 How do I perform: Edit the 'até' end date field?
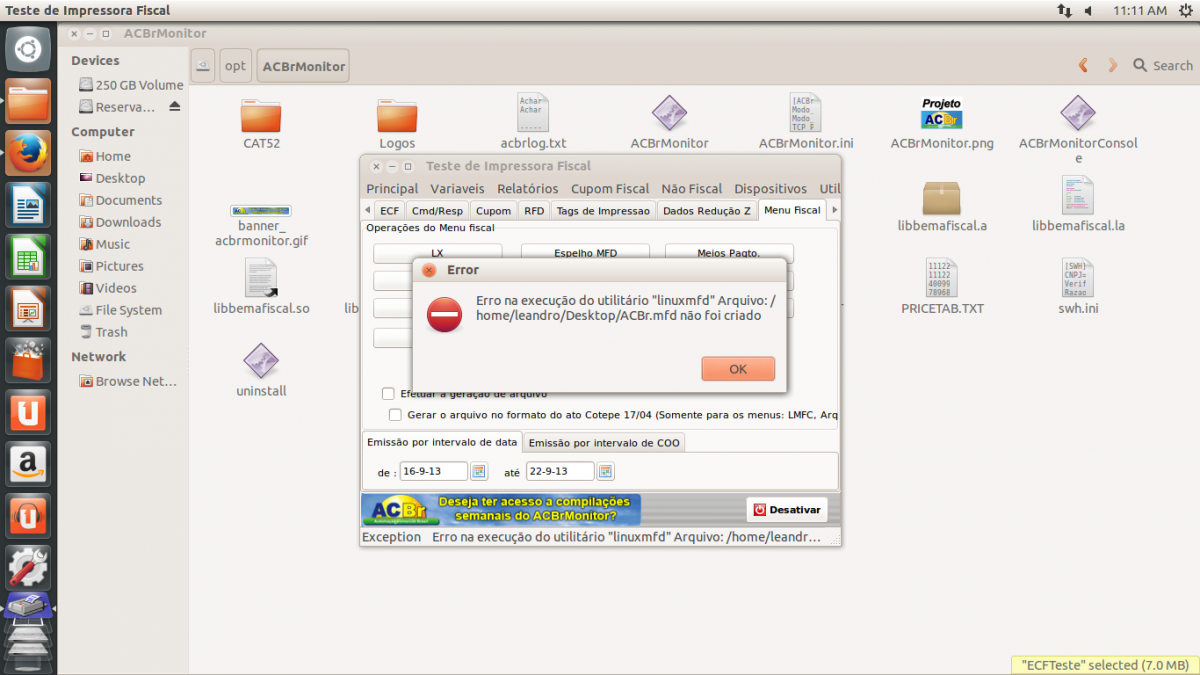pos(560,471)
